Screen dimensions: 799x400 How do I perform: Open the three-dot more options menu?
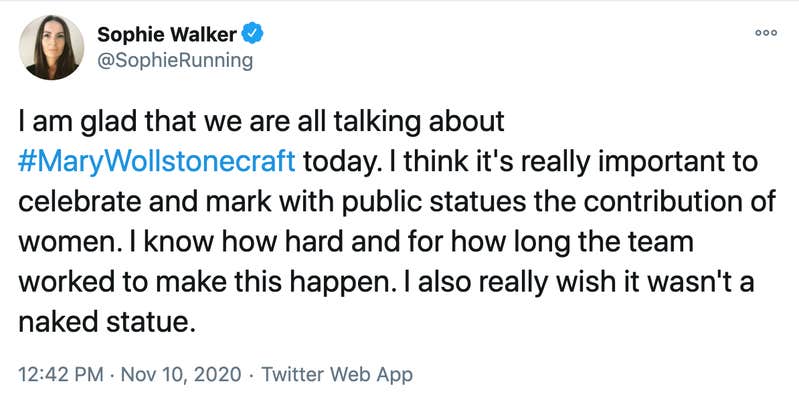(766, 33)
